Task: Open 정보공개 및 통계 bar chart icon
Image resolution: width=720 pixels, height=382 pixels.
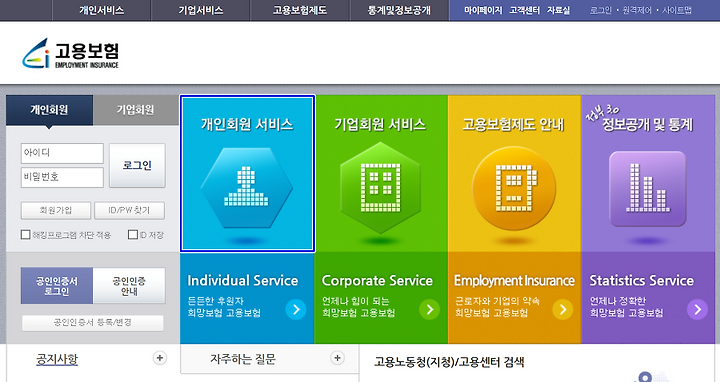Action: click(647, 189)
